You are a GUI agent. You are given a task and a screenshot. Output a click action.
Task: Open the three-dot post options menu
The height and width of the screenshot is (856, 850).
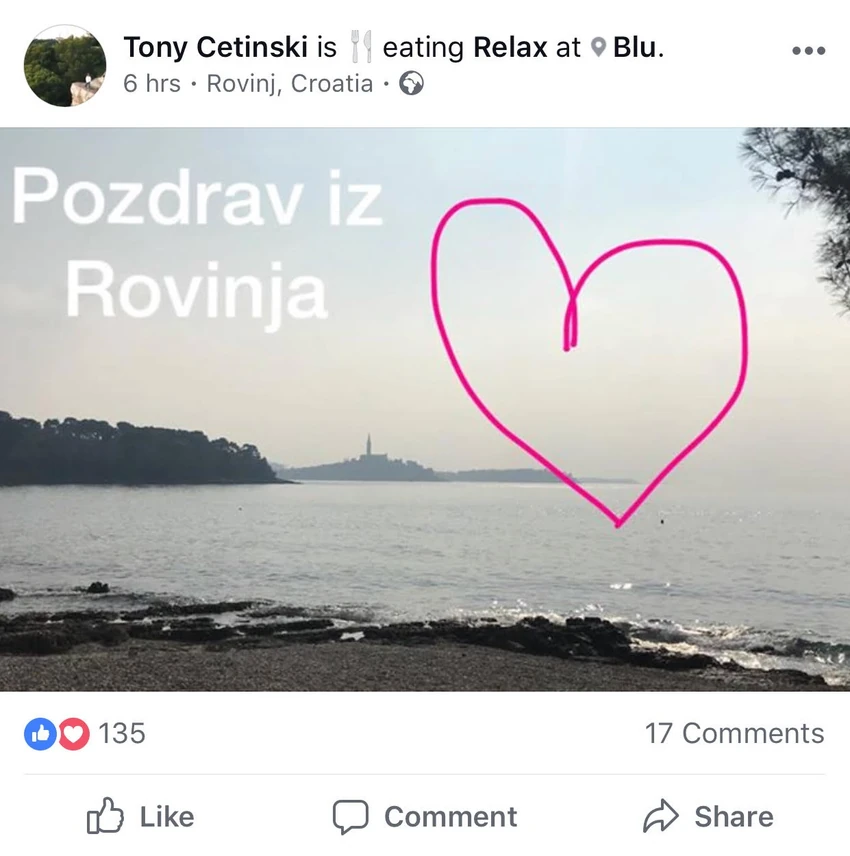[x=809, y=51]
